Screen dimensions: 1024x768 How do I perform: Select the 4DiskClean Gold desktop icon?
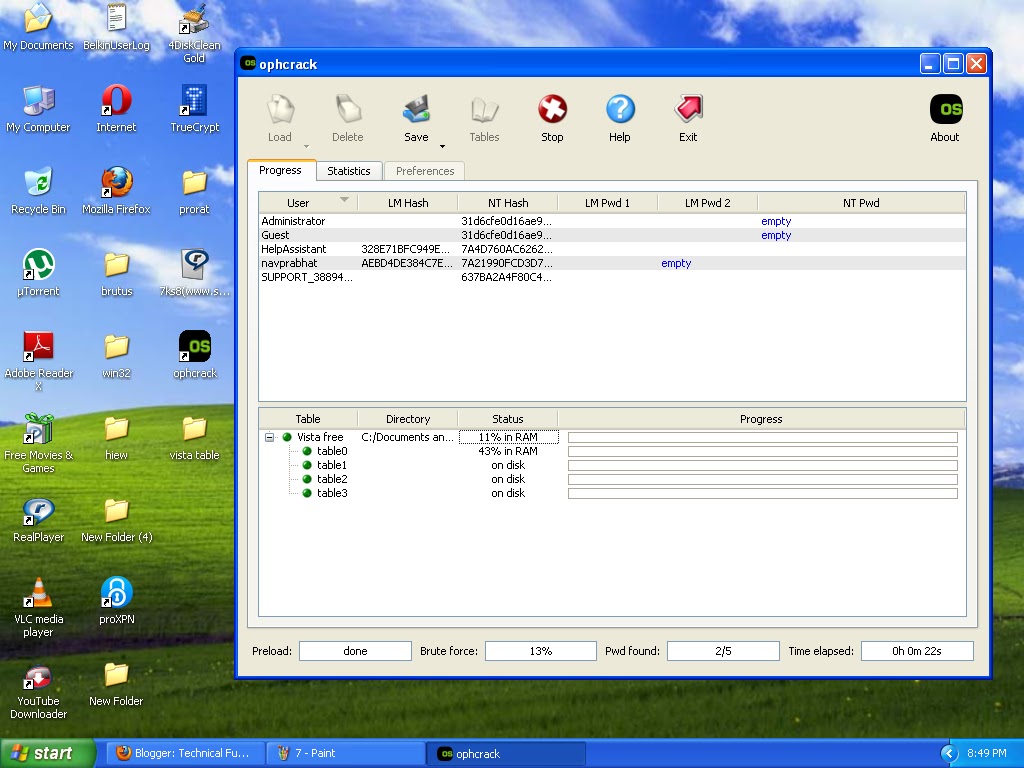coord(195,34)
